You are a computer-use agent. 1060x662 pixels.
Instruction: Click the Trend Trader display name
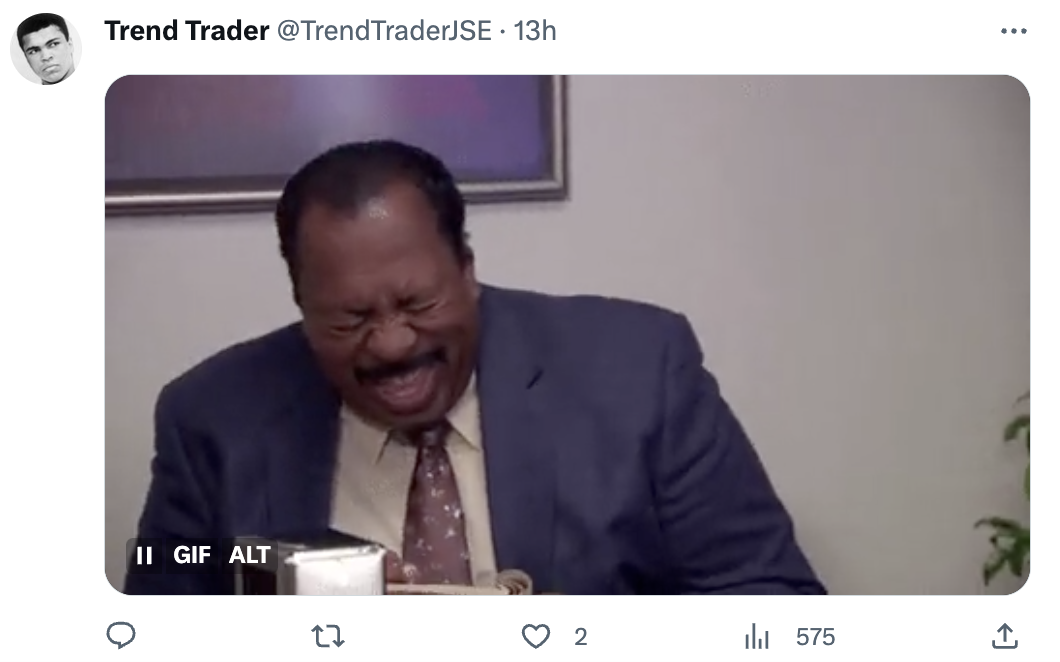[187, 31]
